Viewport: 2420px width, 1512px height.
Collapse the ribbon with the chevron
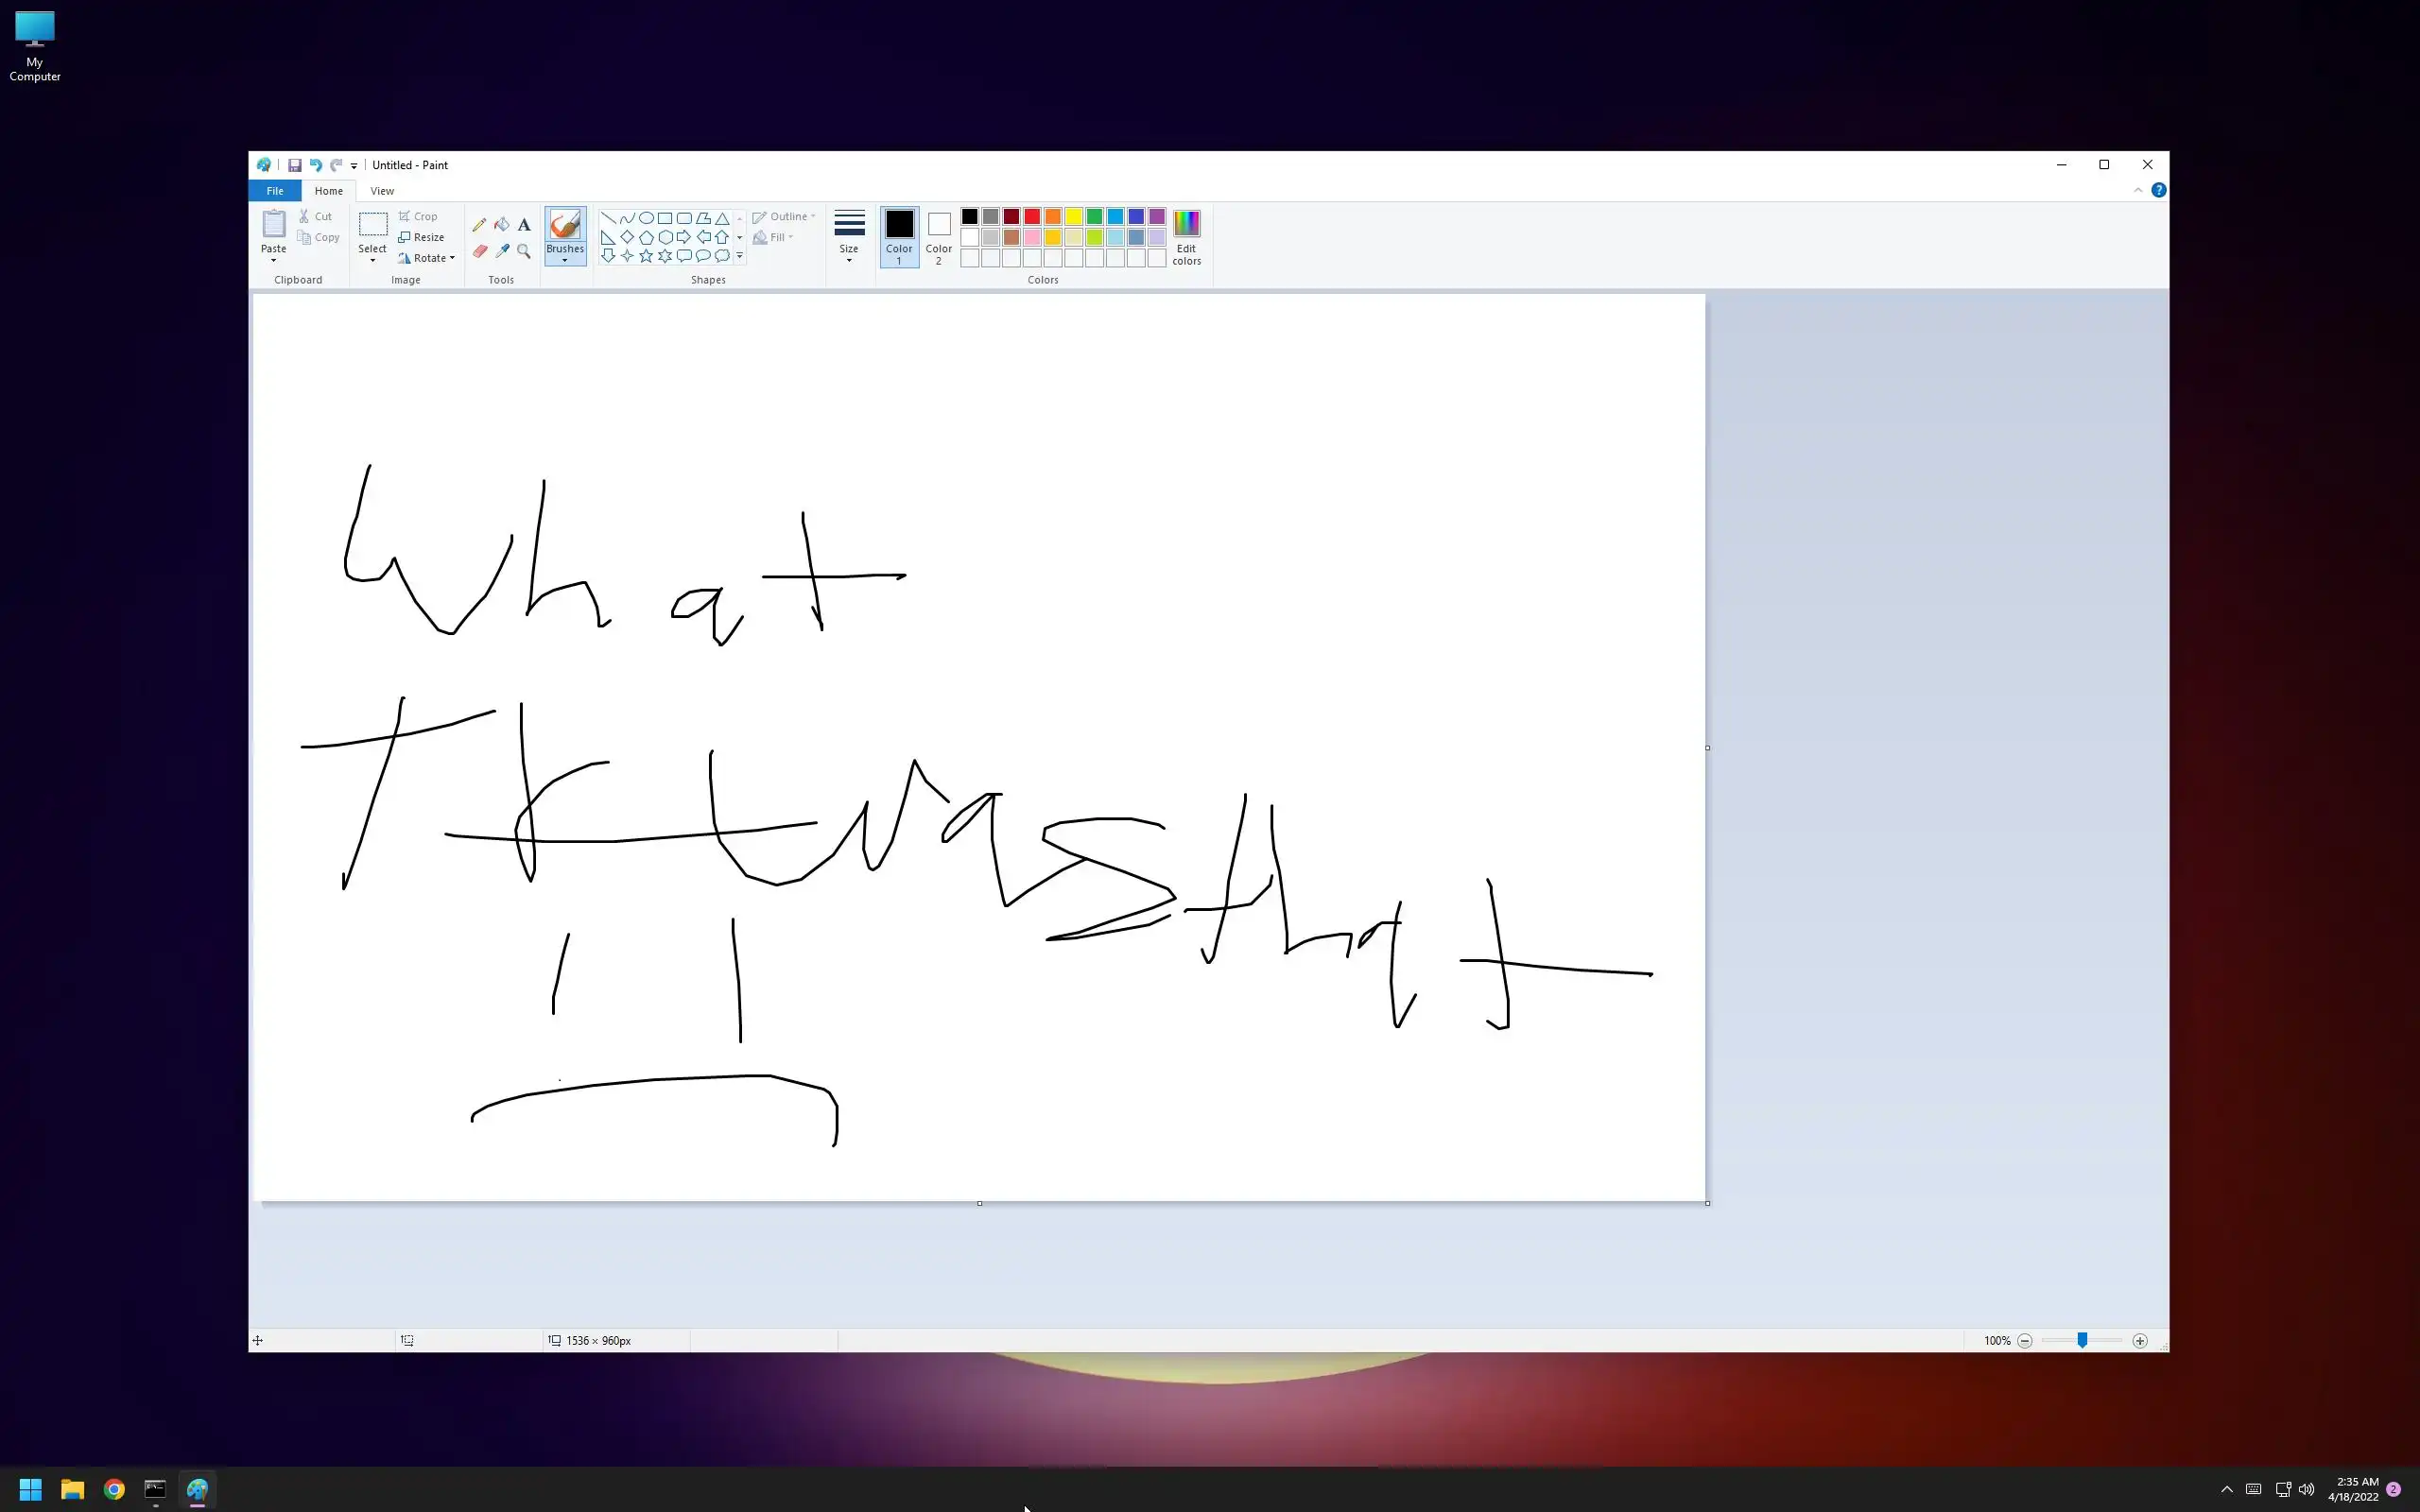2138,190
